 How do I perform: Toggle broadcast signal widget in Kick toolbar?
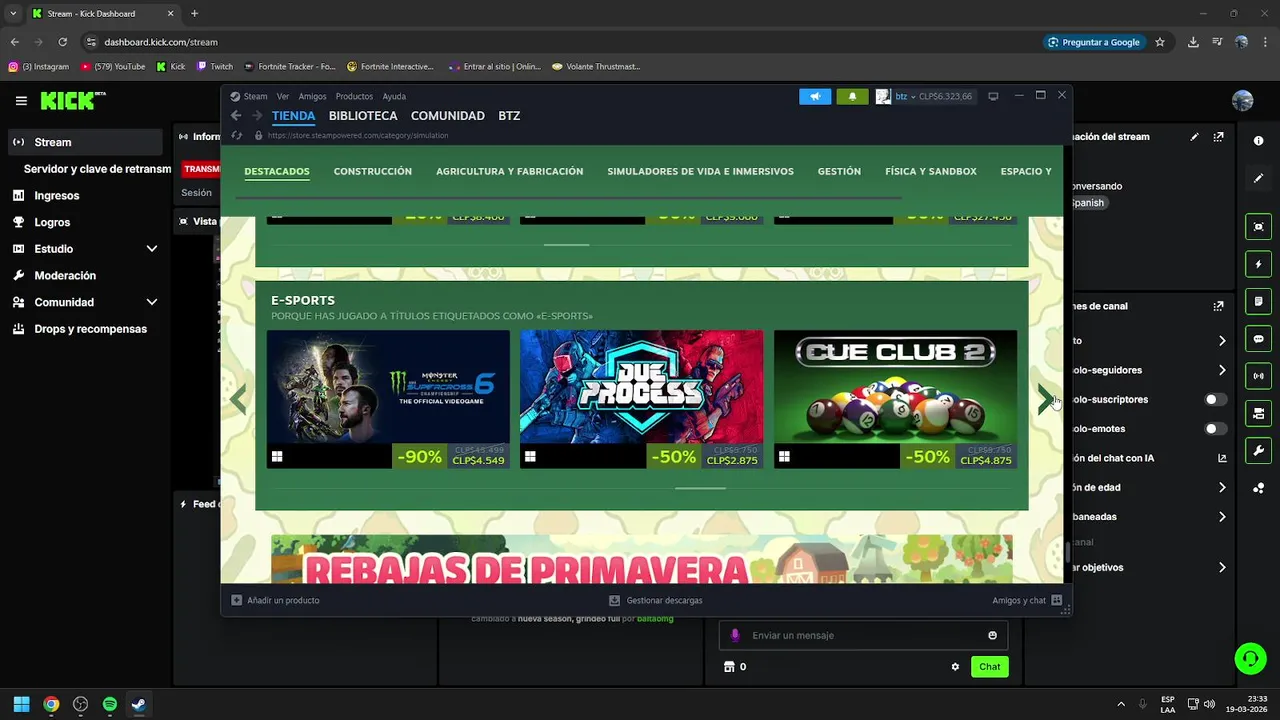(x=1258, y=376)
